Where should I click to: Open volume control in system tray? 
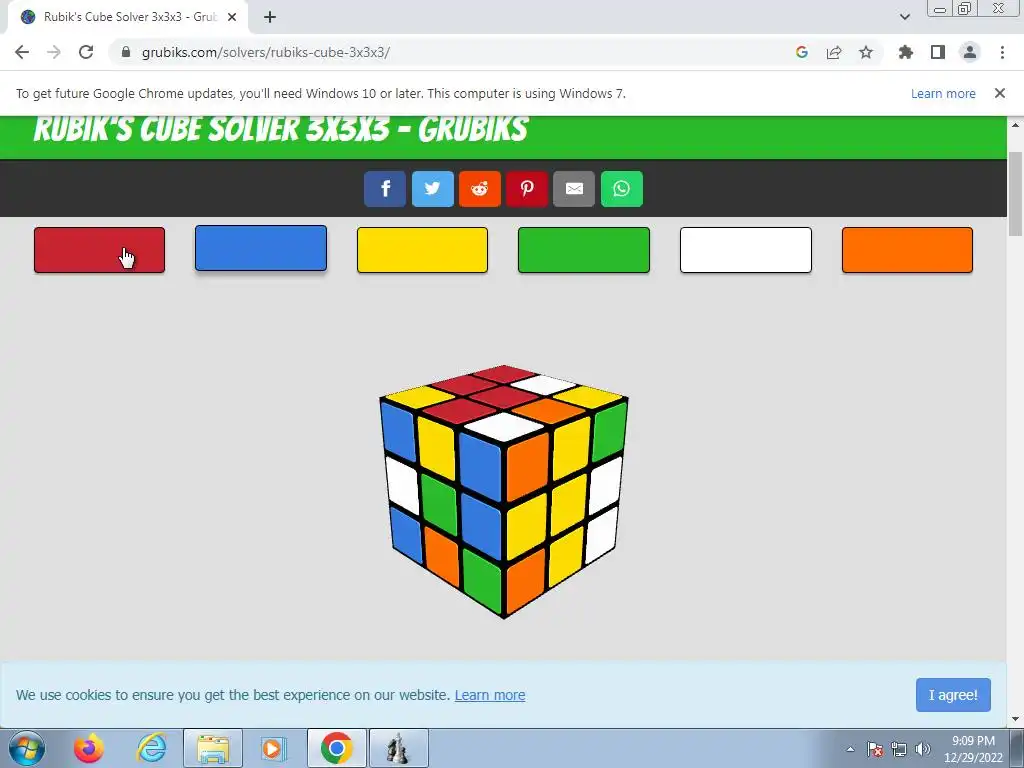922,749
